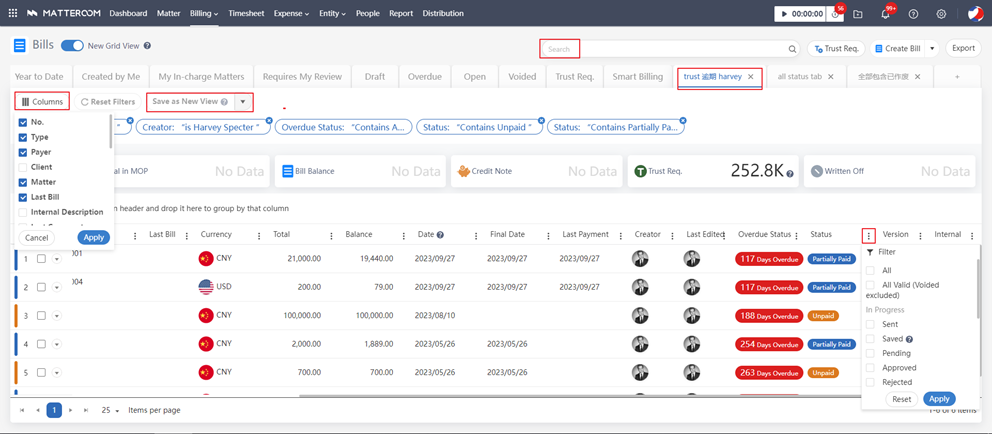Uncheck the Payer column checkbox
The image size is (992, 434).
(23, 152)
